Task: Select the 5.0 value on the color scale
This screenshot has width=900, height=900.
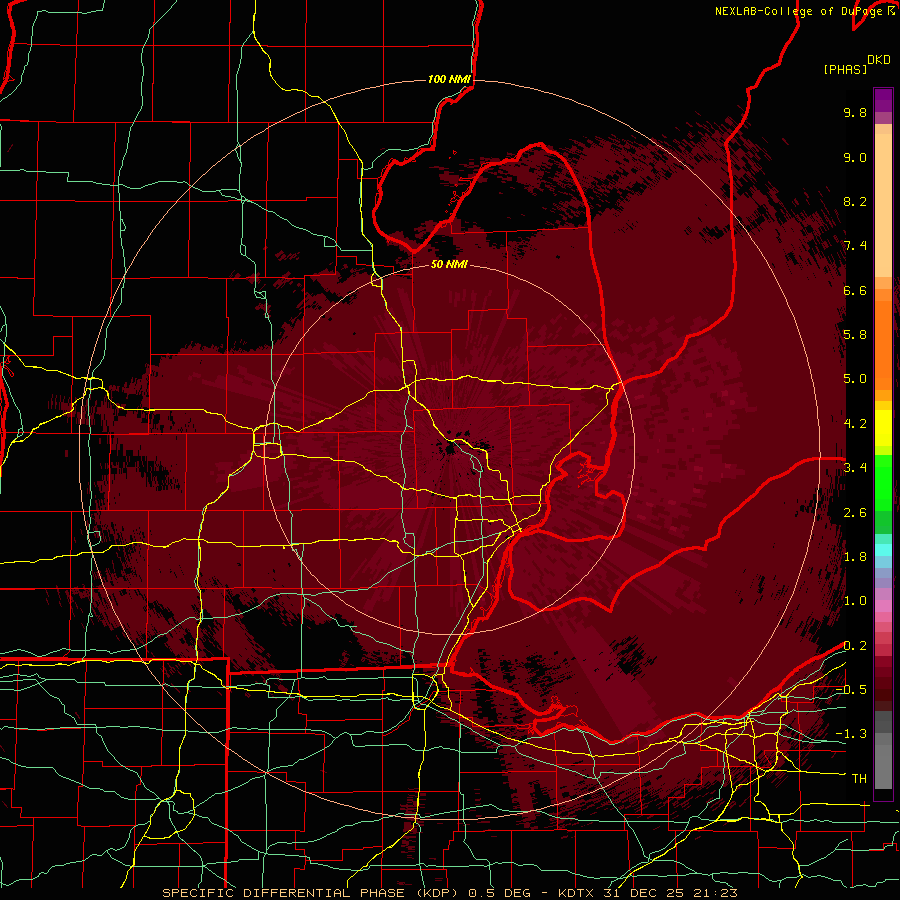Action: (x=855, y=379)
